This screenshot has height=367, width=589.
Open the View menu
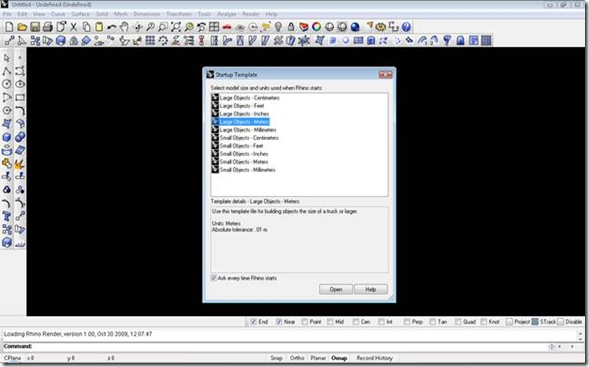point(39,14)
